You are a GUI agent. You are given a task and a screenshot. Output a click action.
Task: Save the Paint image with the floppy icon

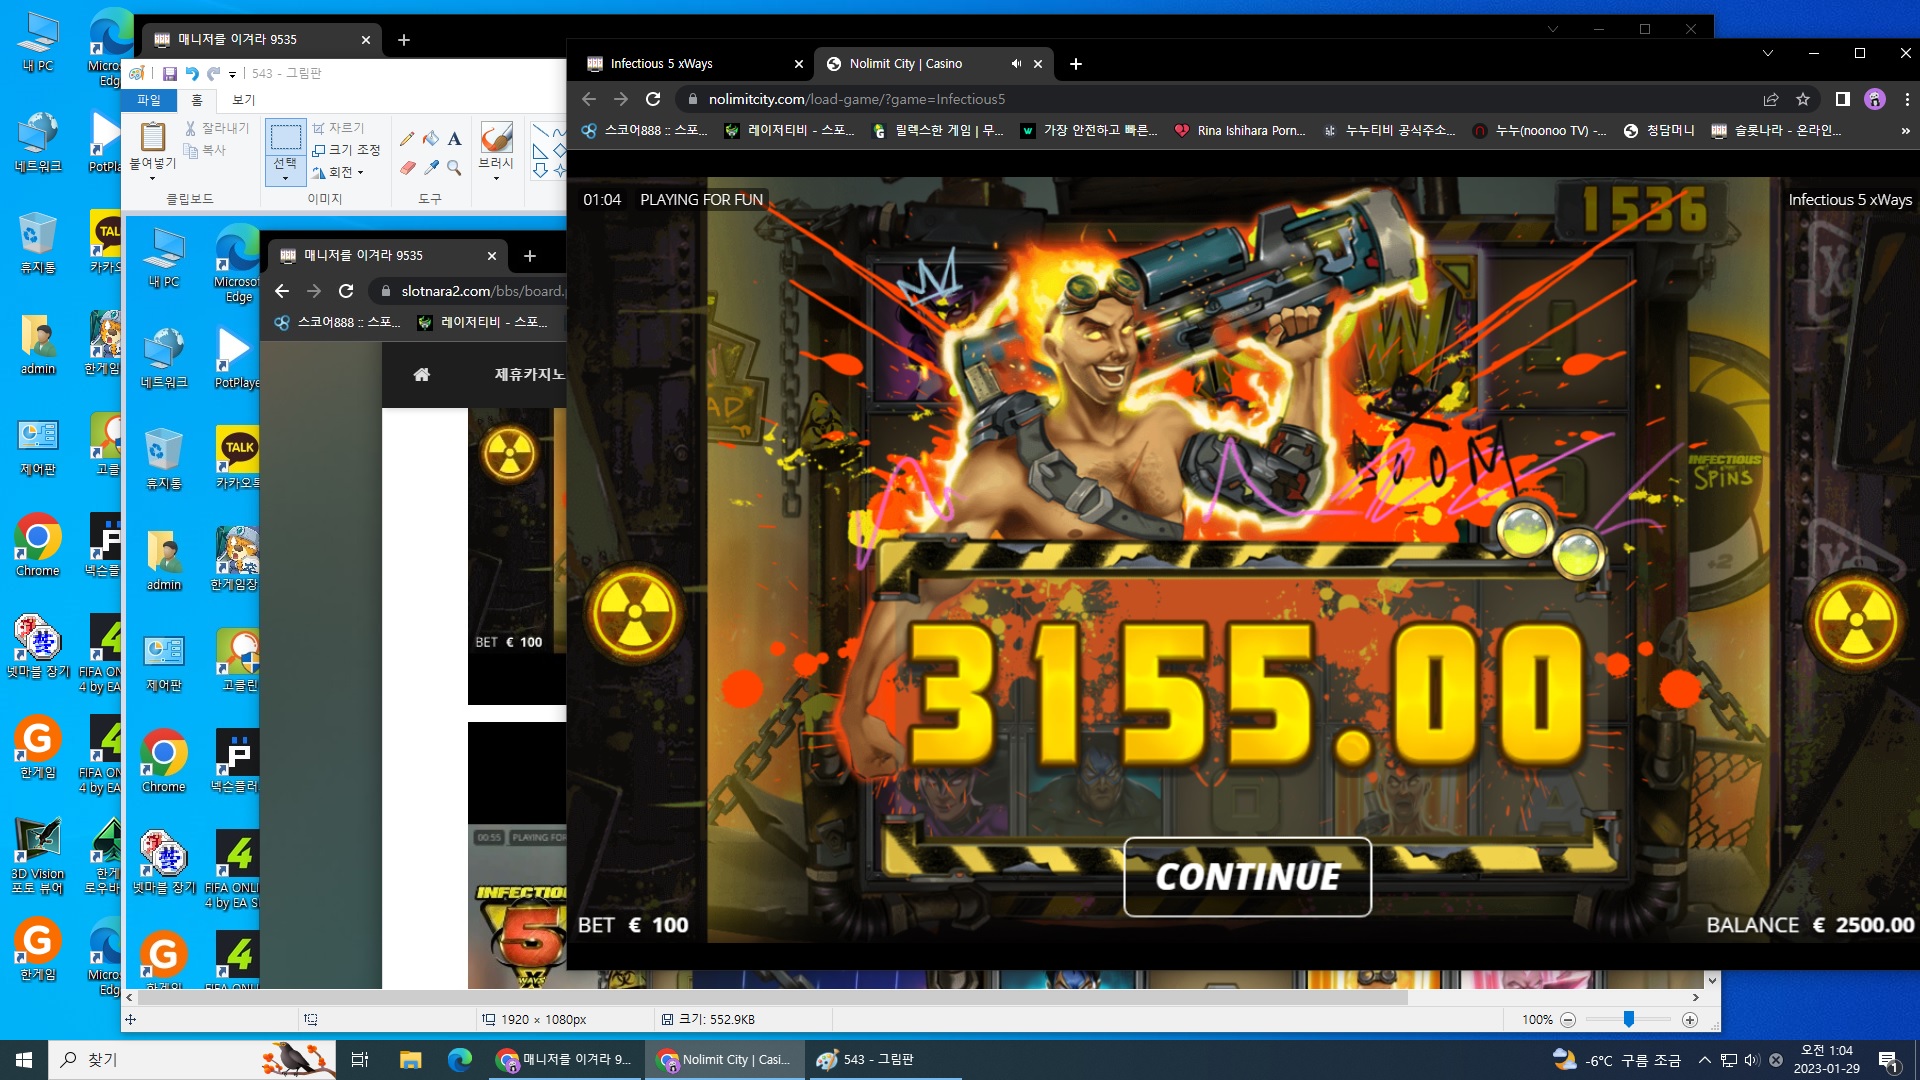[x=170, y=73]
